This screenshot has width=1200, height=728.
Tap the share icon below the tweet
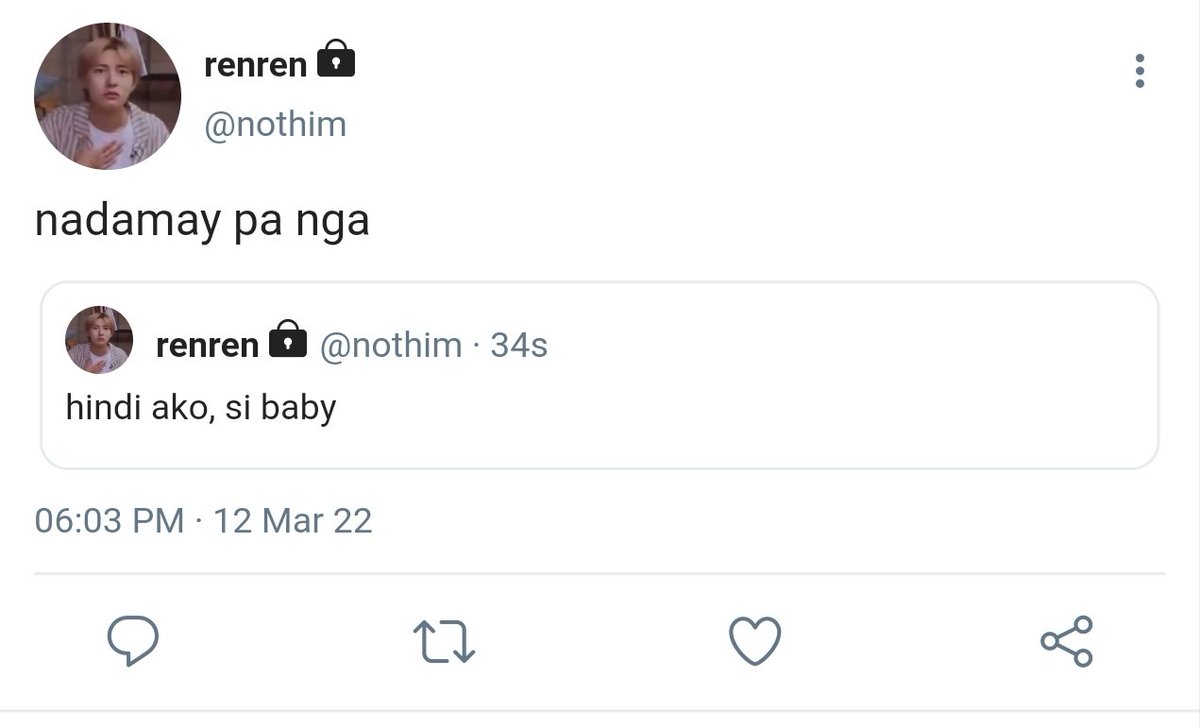(1067, 641)
